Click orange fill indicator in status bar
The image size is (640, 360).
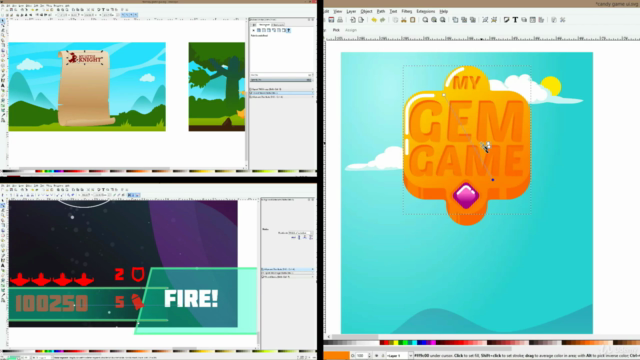tap(337, 356)
